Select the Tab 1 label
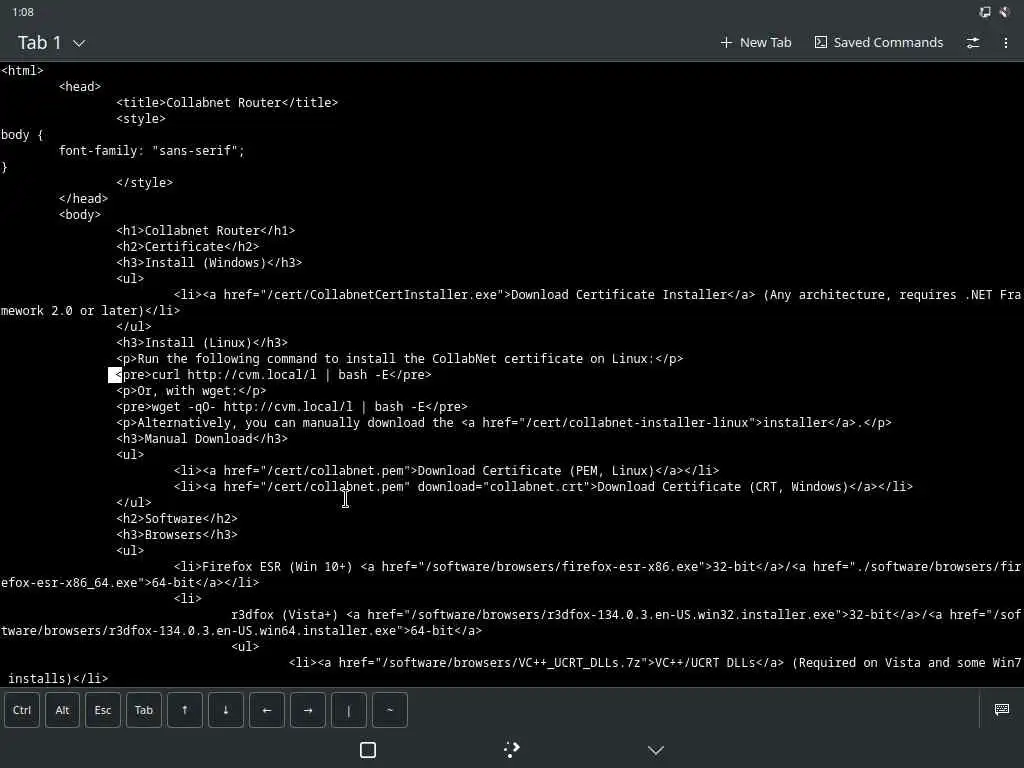The image size is (1024, 768). point(39,43)
